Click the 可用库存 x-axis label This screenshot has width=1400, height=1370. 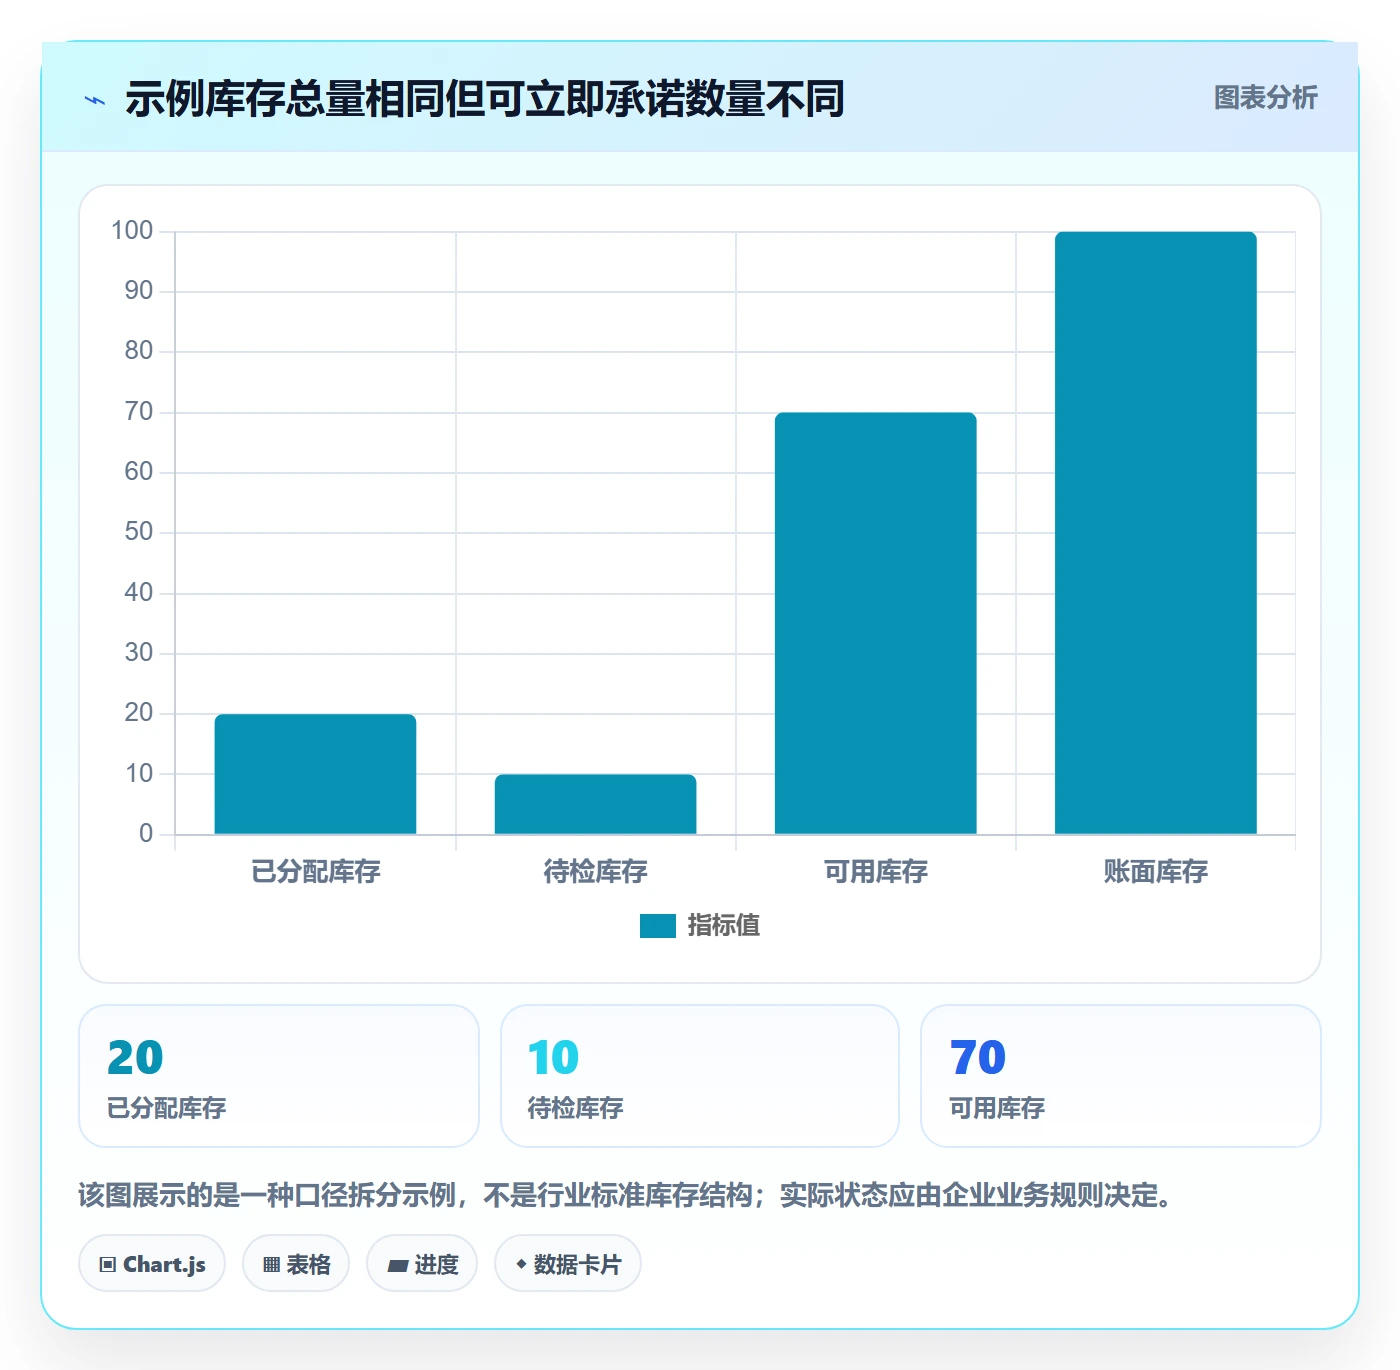pos(876,872)
